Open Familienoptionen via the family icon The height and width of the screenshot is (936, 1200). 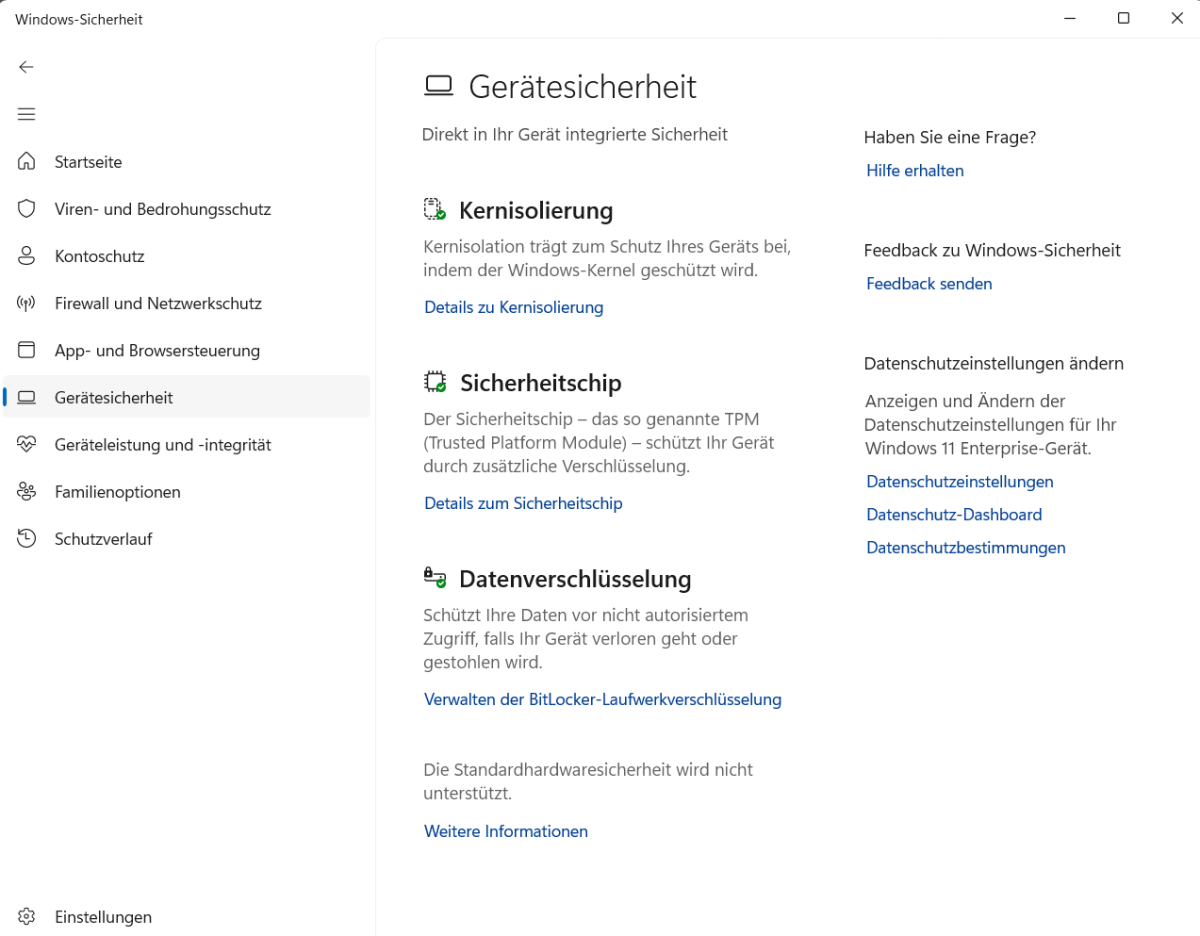(27, 491)
